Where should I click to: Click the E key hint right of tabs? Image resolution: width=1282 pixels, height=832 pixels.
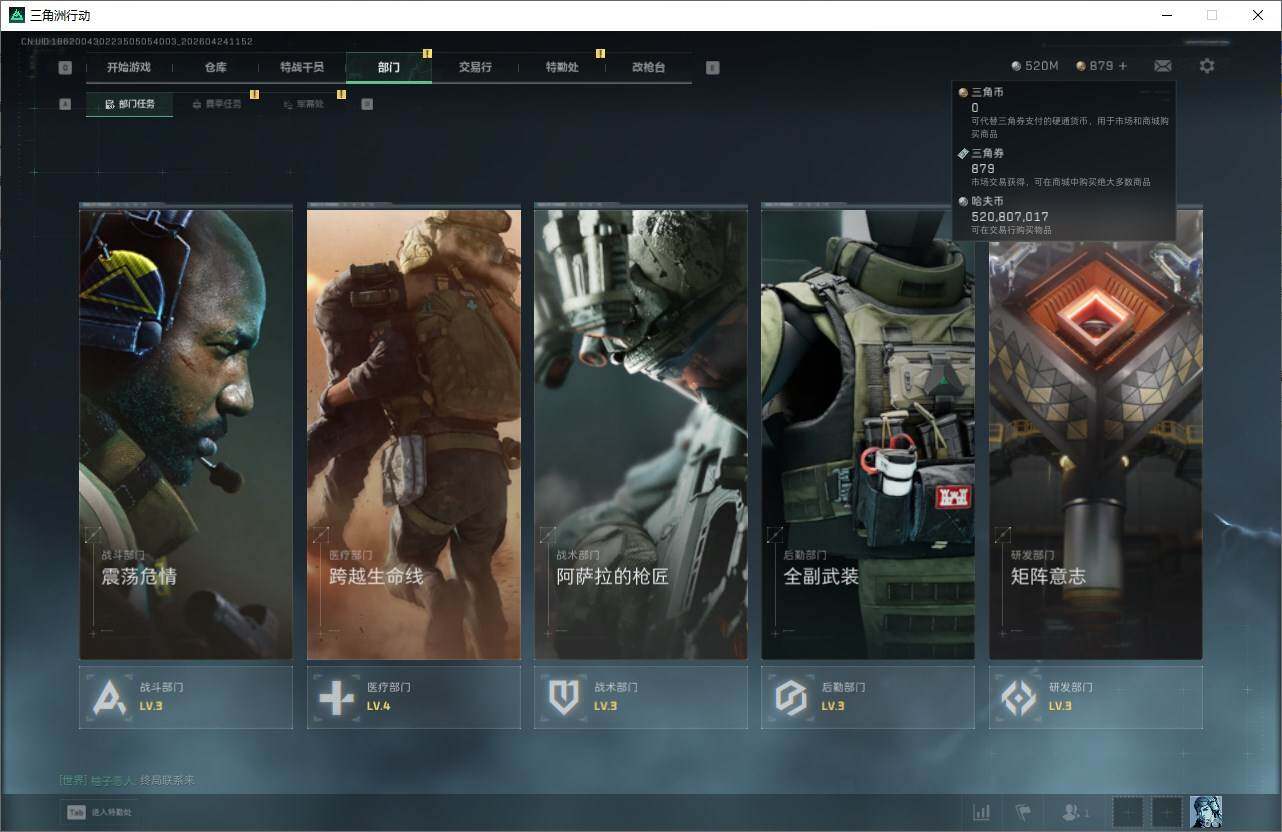712,68
